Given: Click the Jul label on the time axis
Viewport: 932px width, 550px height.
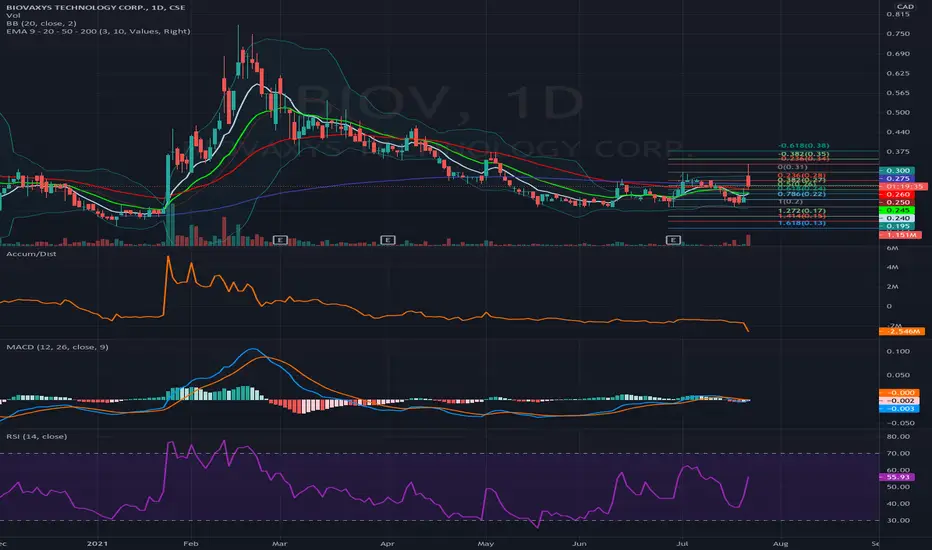Looking at the screenshot, I should tap(682, 543).
